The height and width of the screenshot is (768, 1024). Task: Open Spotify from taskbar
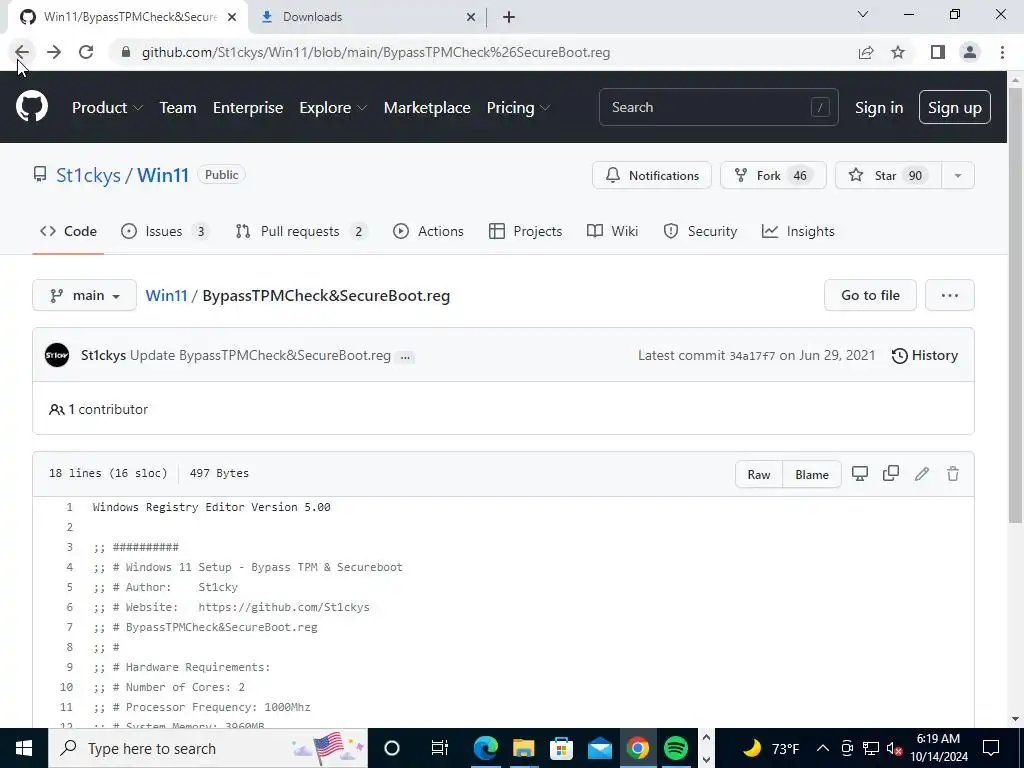pyautogui.click(x=676, y=748)
